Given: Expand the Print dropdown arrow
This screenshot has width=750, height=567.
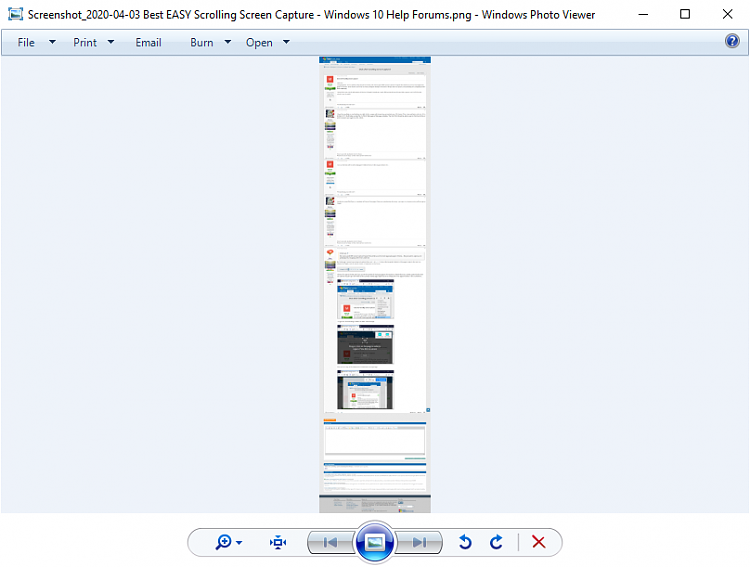Looking at the screenshot, I should click(110, 42).
